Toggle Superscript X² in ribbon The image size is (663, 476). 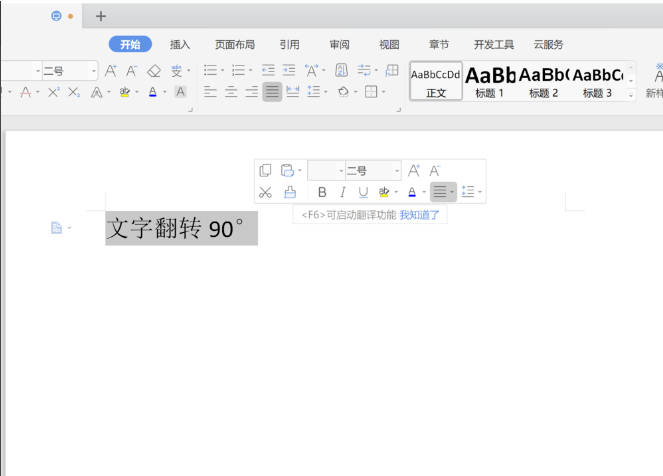tap(54, 92)
